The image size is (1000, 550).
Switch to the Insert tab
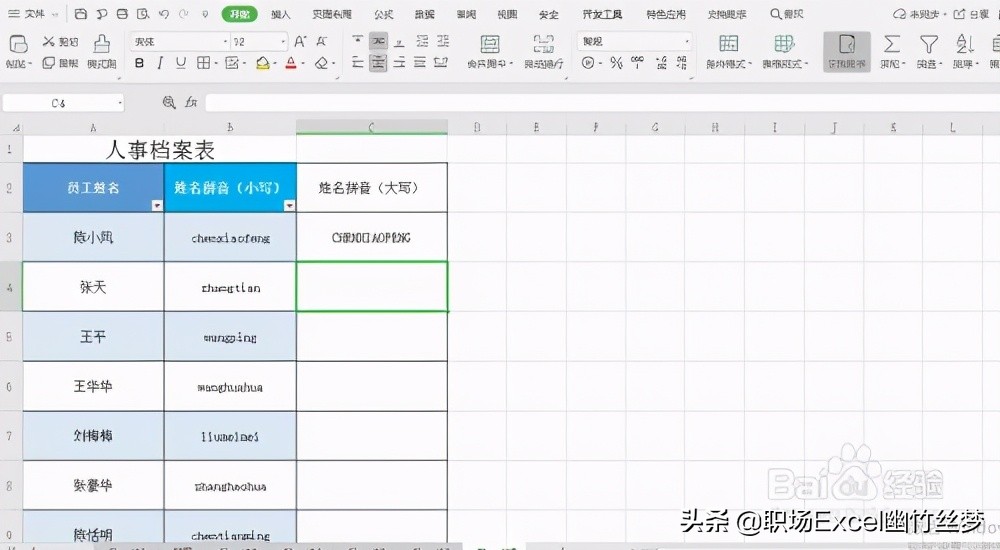pos(281,14)
